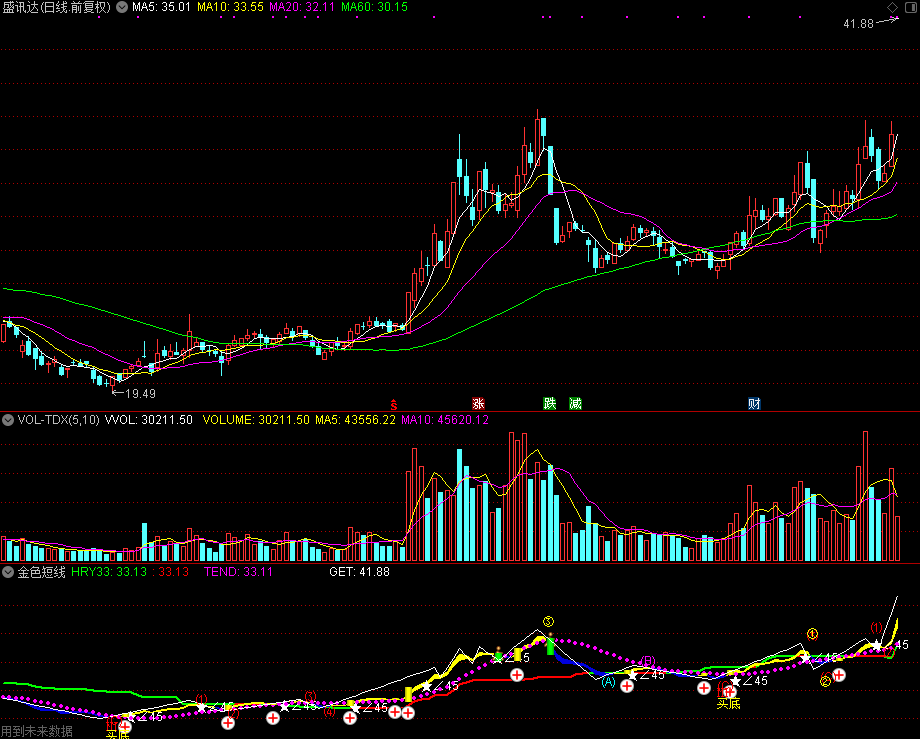Open the red S signal marker
The image size is (920, 739).
point(394,404)
